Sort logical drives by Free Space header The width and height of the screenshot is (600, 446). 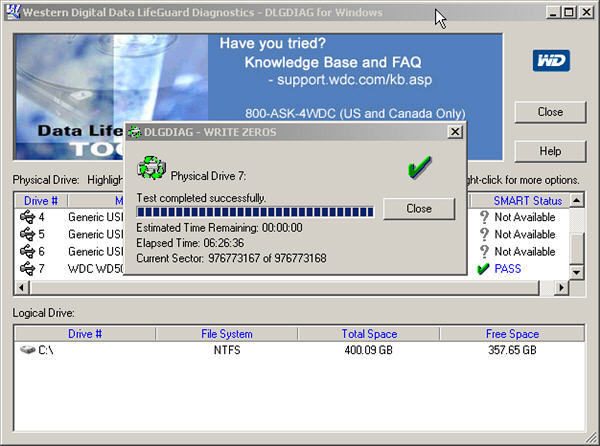click(x=512, y=334)
